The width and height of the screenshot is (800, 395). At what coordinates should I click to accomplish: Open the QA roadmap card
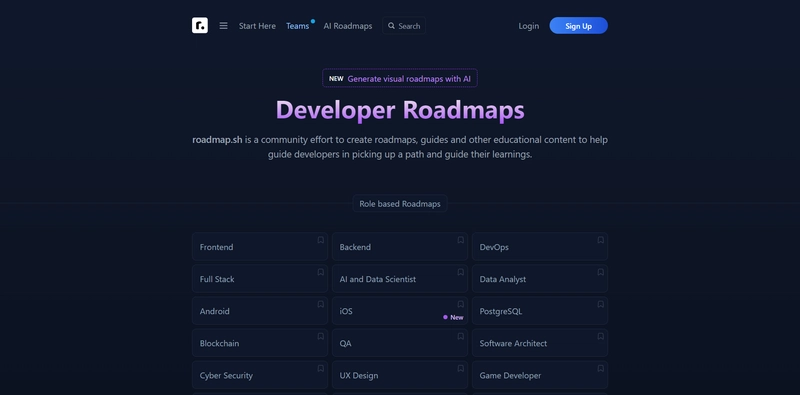tap(400, 343)
